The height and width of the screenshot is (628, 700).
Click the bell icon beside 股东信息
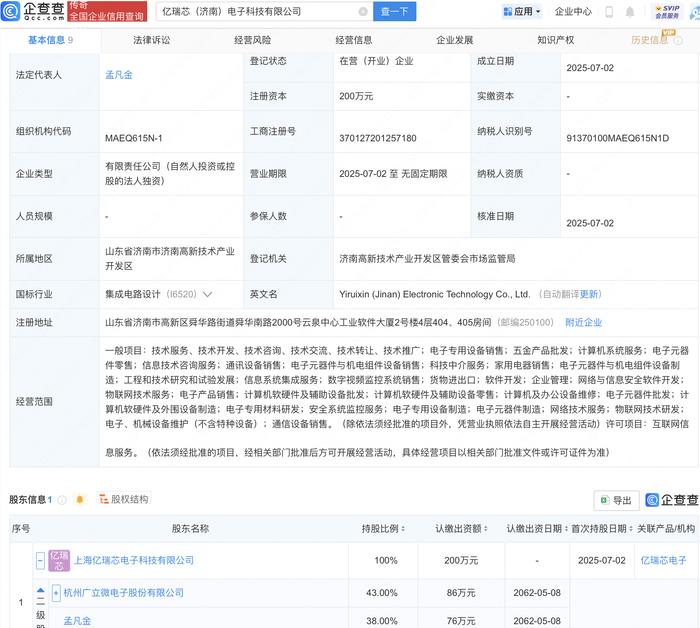80,499
